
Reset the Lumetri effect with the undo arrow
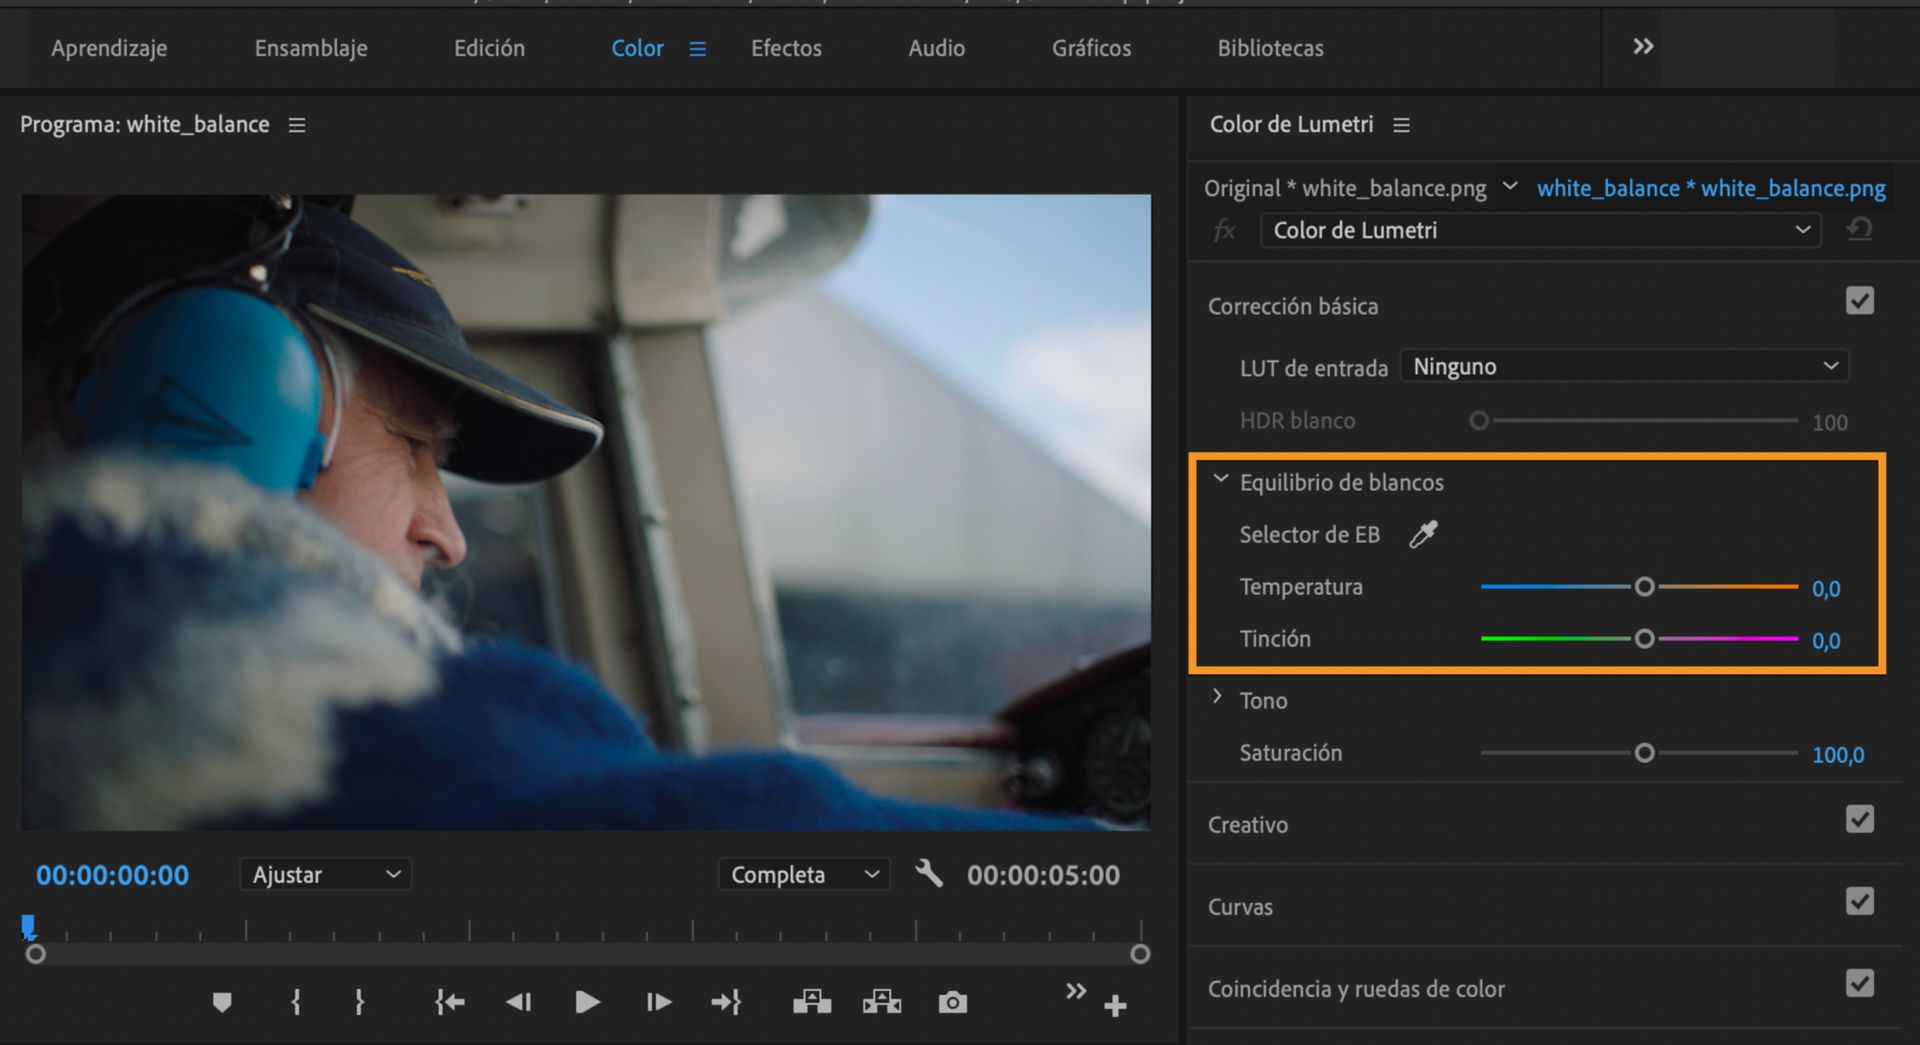tap(1859, 230)
